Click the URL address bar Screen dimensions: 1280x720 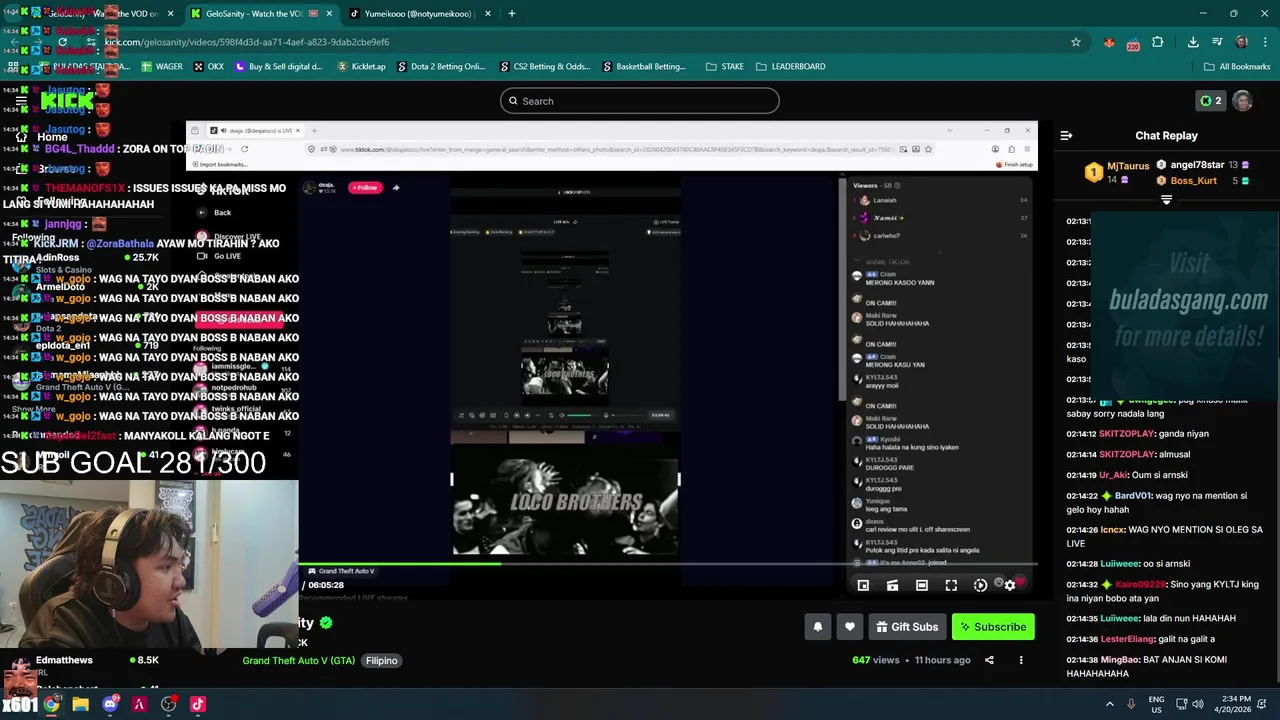tap(570, 42)
